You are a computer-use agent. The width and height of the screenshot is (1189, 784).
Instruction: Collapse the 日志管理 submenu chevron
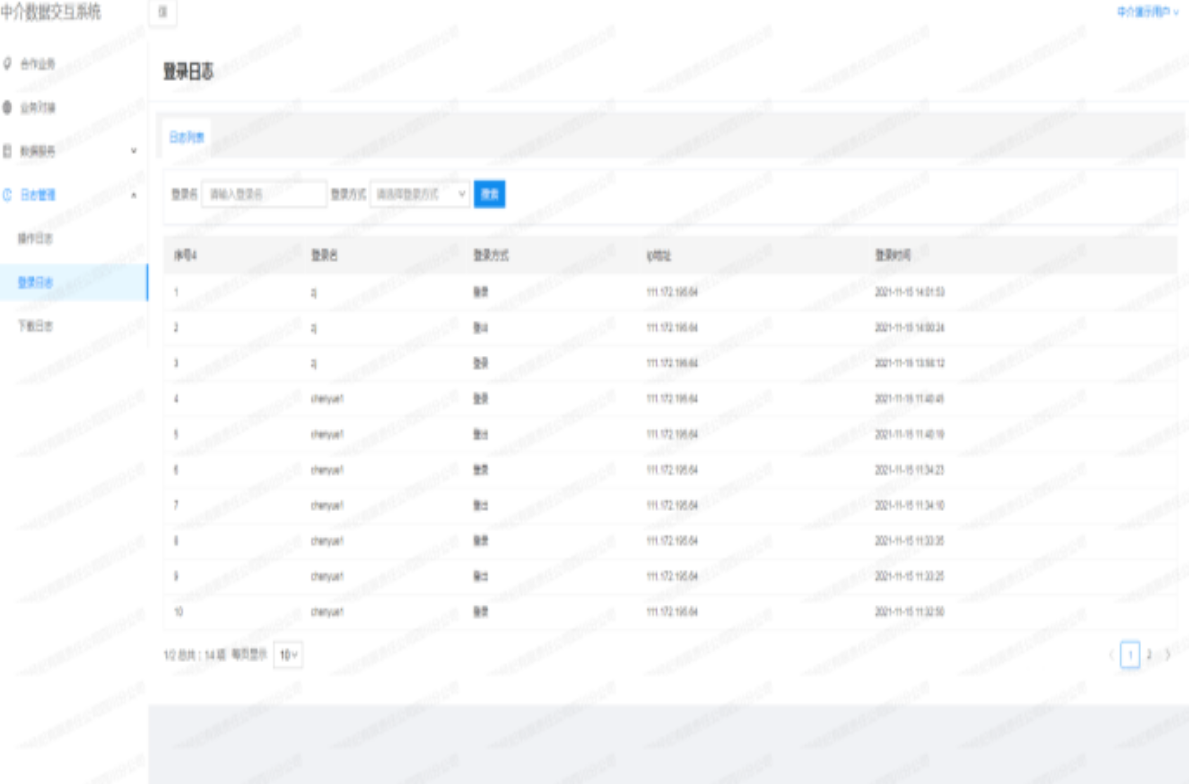point(134,195)
